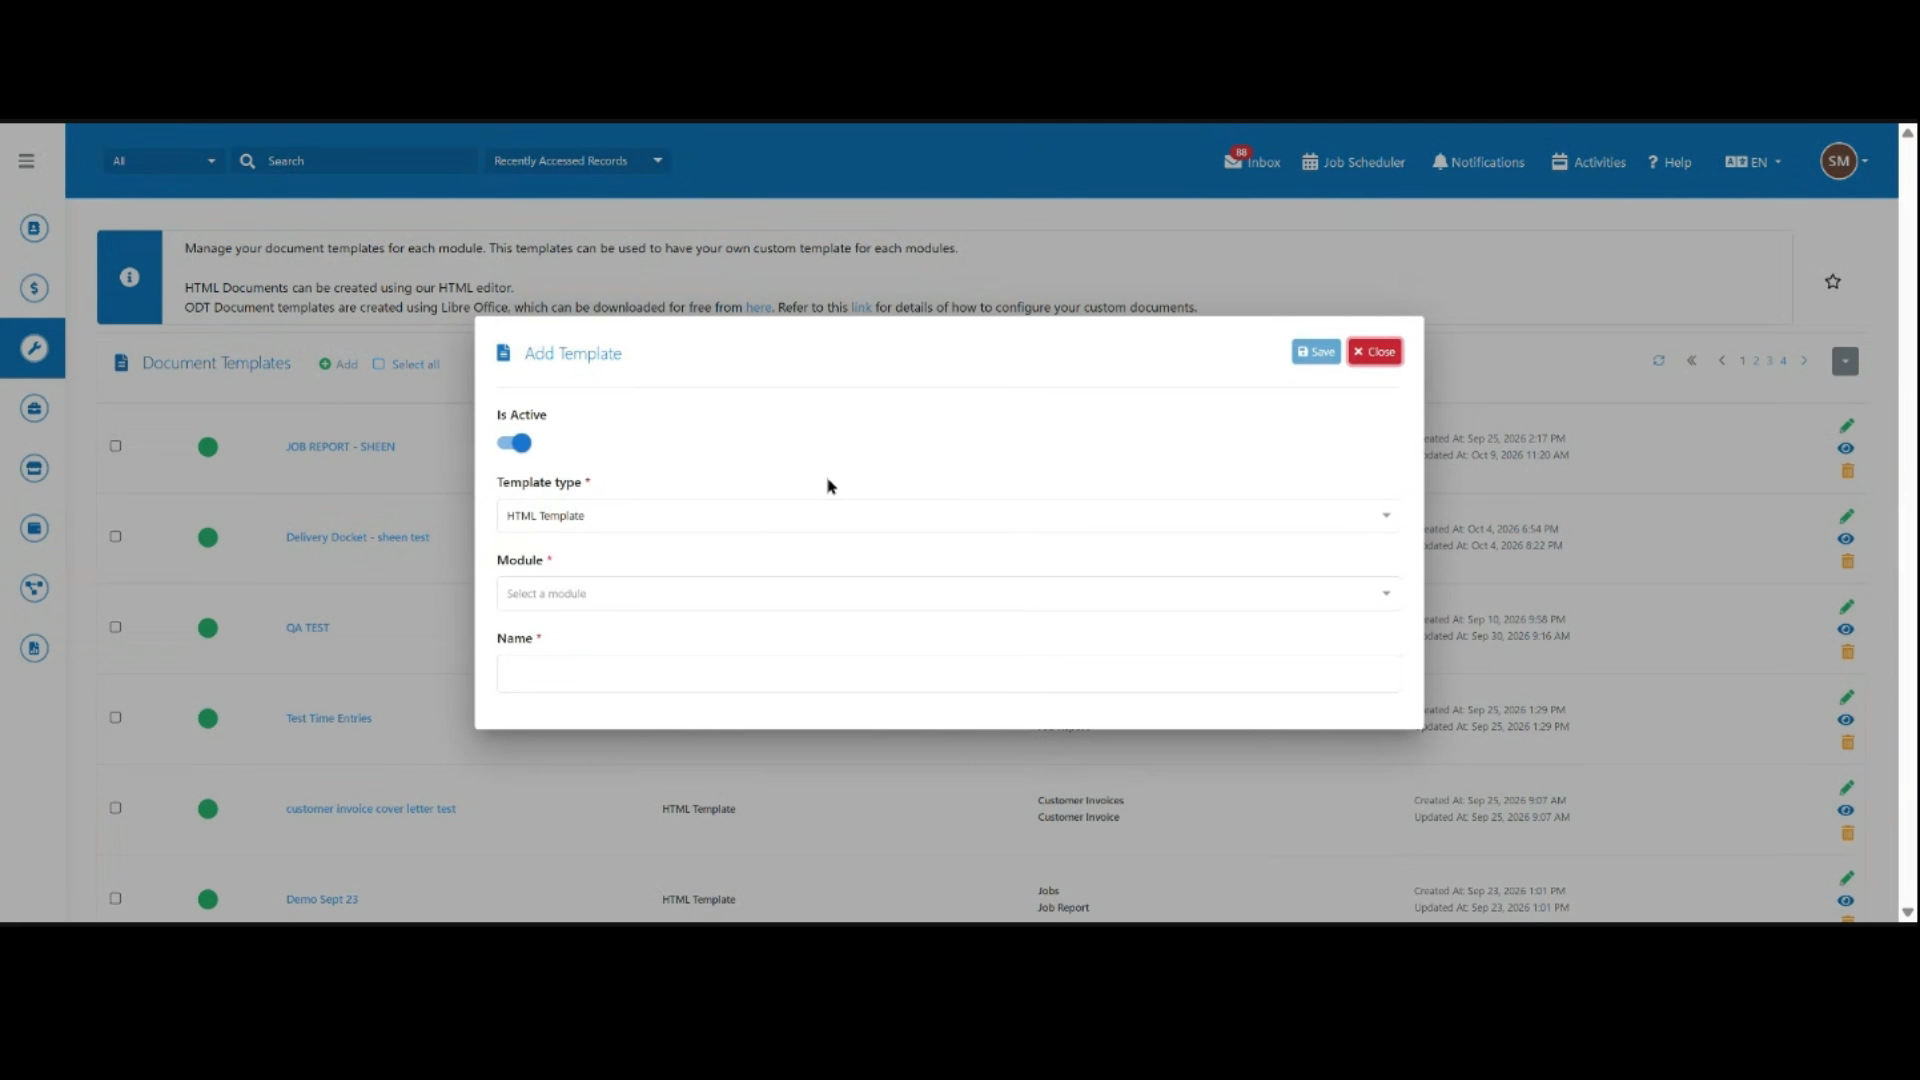Open the Demo Sept 23 template link

(321, 899)
